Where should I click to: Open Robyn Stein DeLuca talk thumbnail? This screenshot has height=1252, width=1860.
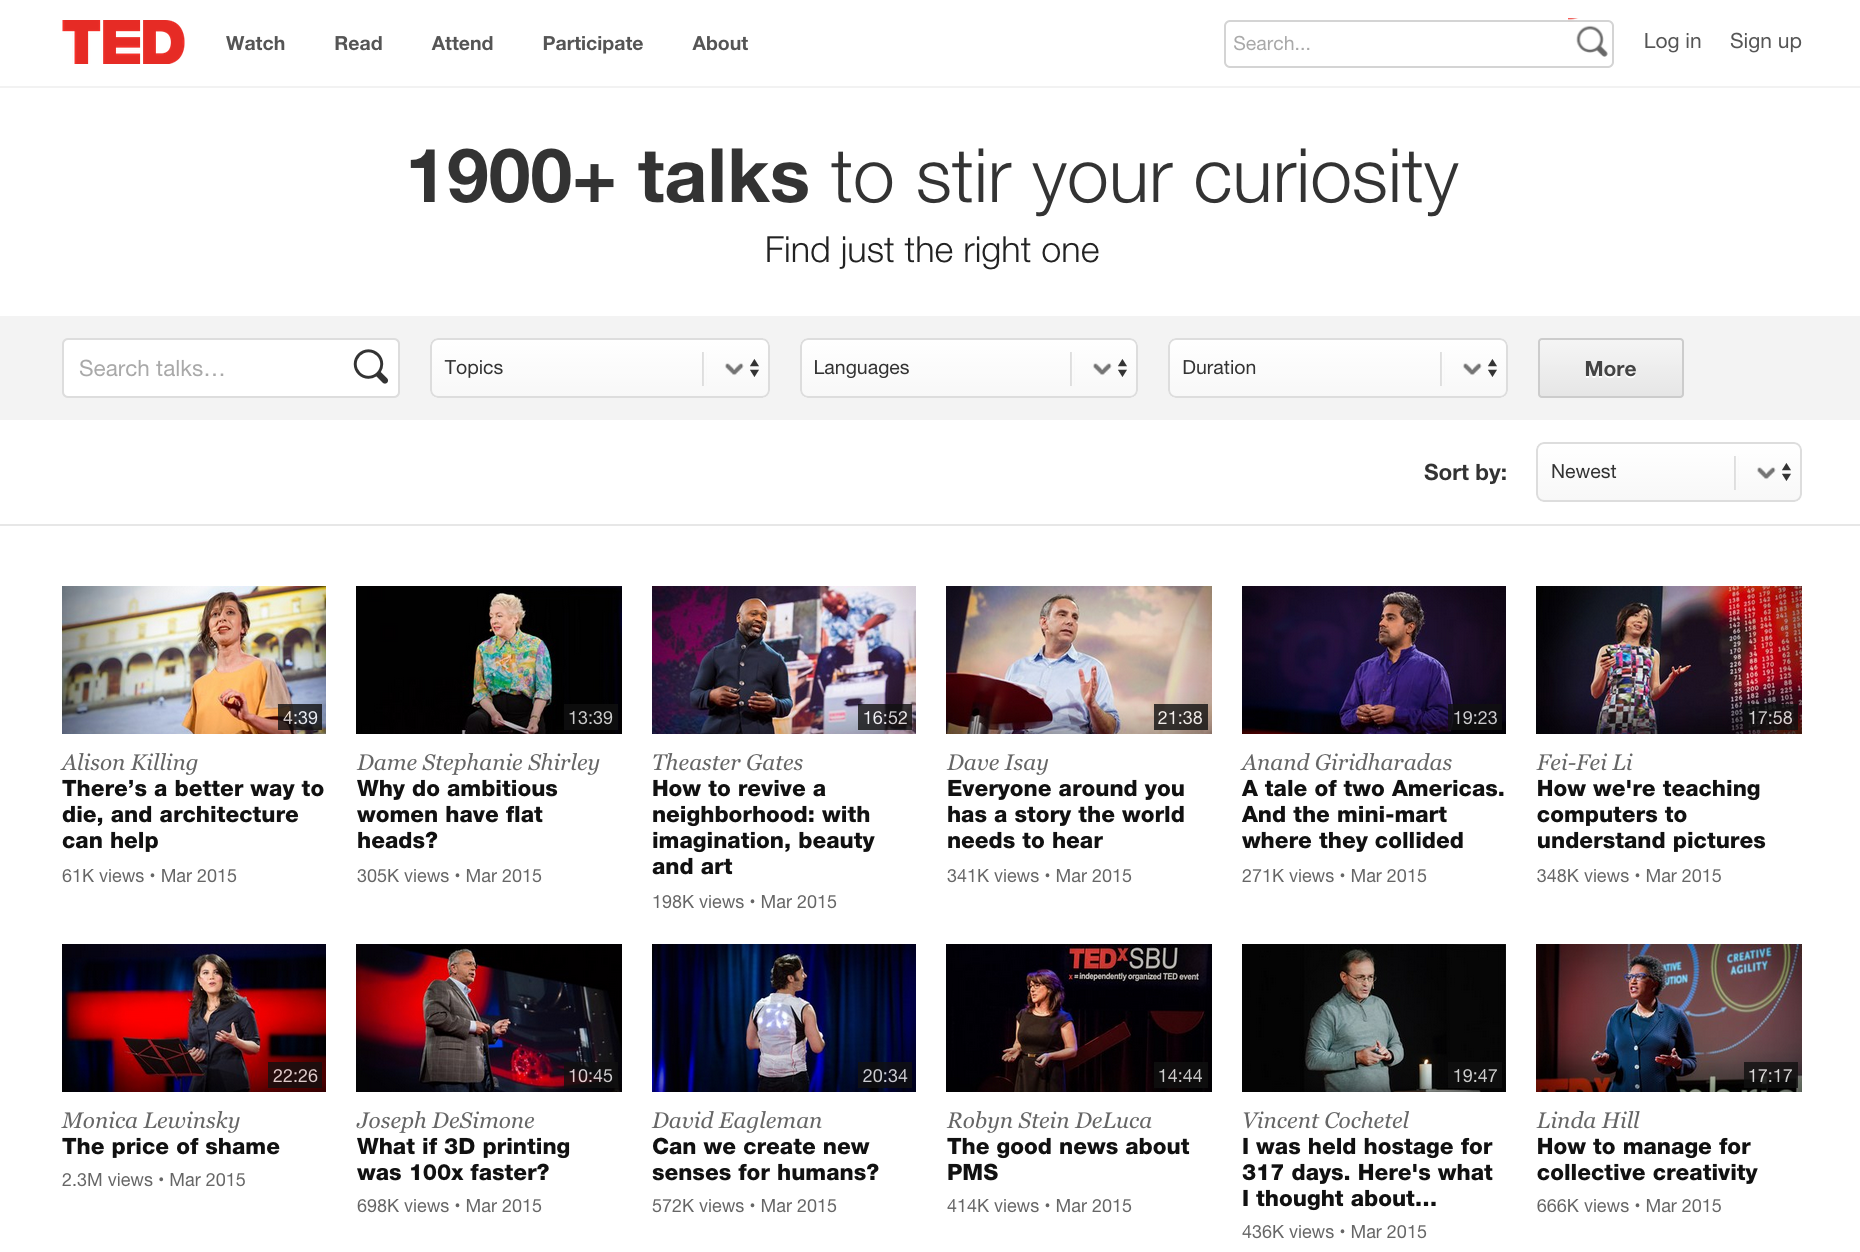(x=1079, y=1018)
